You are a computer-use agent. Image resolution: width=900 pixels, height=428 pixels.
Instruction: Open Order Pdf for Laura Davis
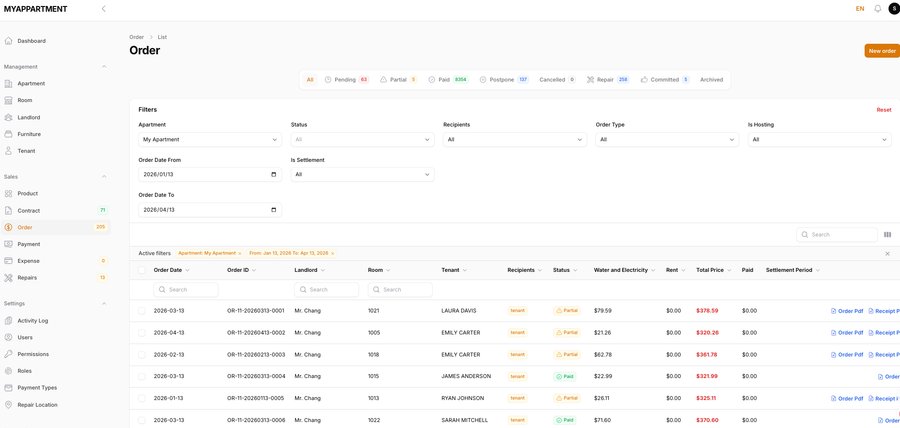[x=847, y=310]
